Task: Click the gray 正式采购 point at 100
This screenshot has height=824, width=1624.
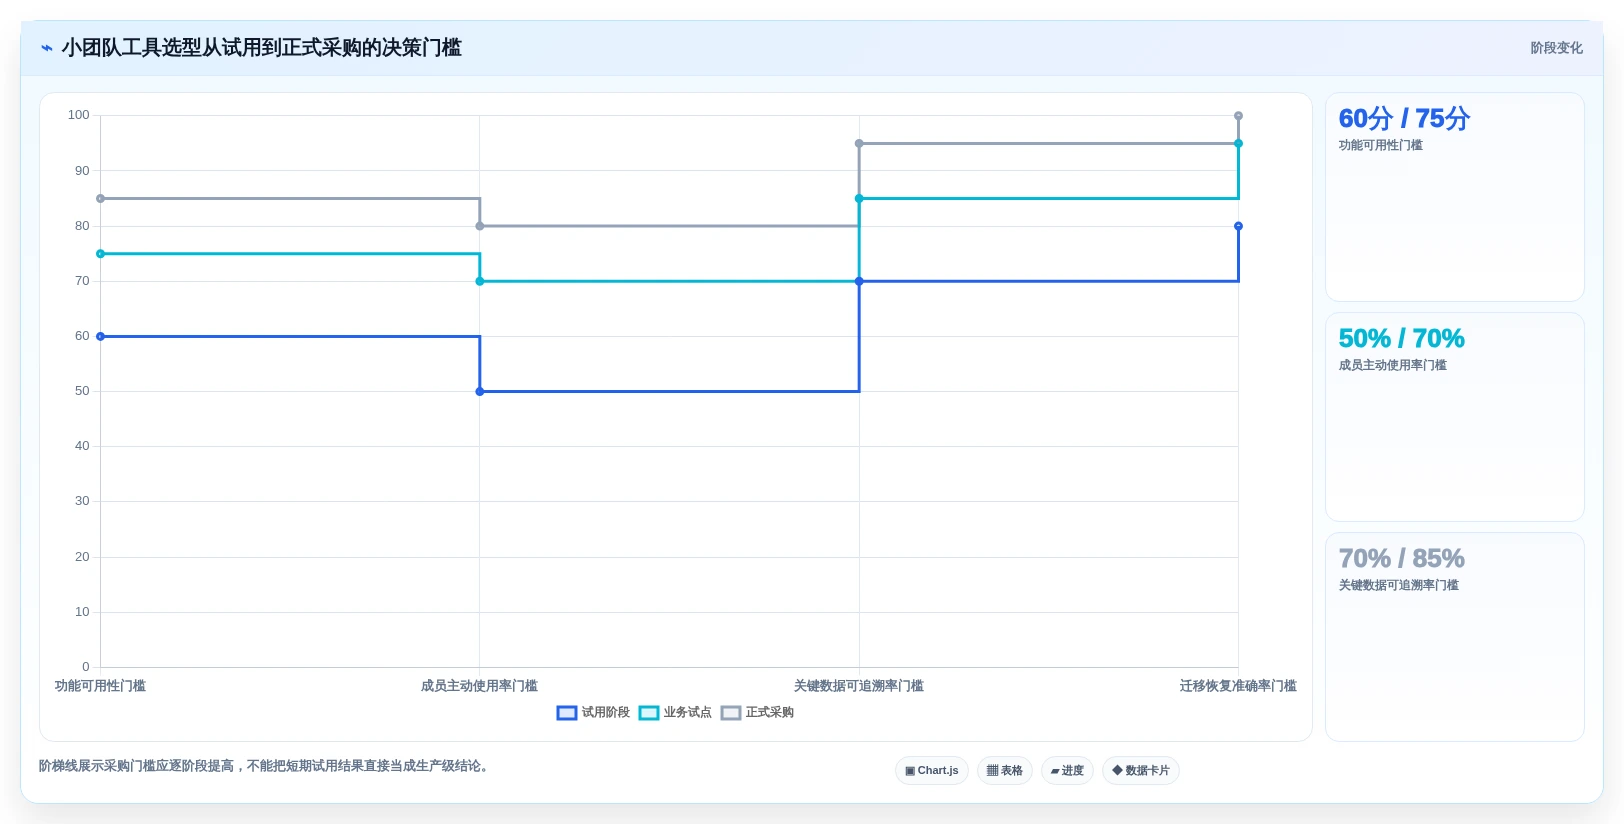Action: (x=1238, y=116)
